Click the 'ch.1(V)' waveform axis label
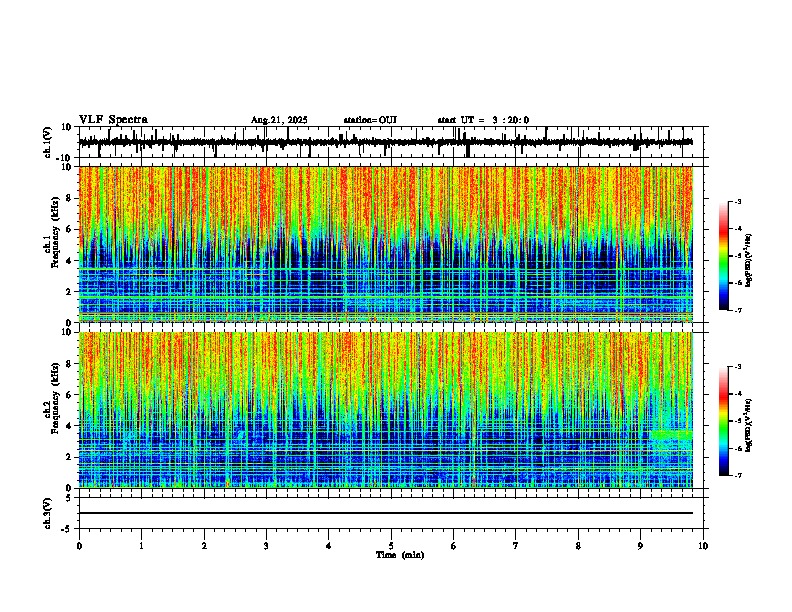The image size is (792, 612). click(x=48, y=142)
